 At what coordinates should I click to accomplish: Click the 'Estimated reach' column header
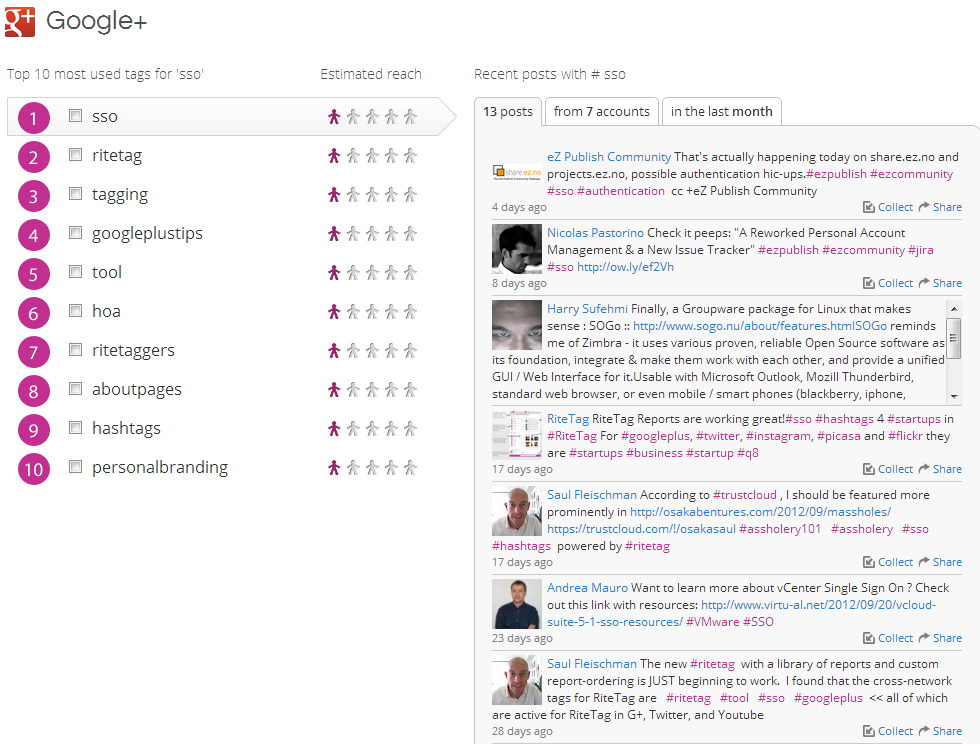pyautogui.click(x=371, y=74)
